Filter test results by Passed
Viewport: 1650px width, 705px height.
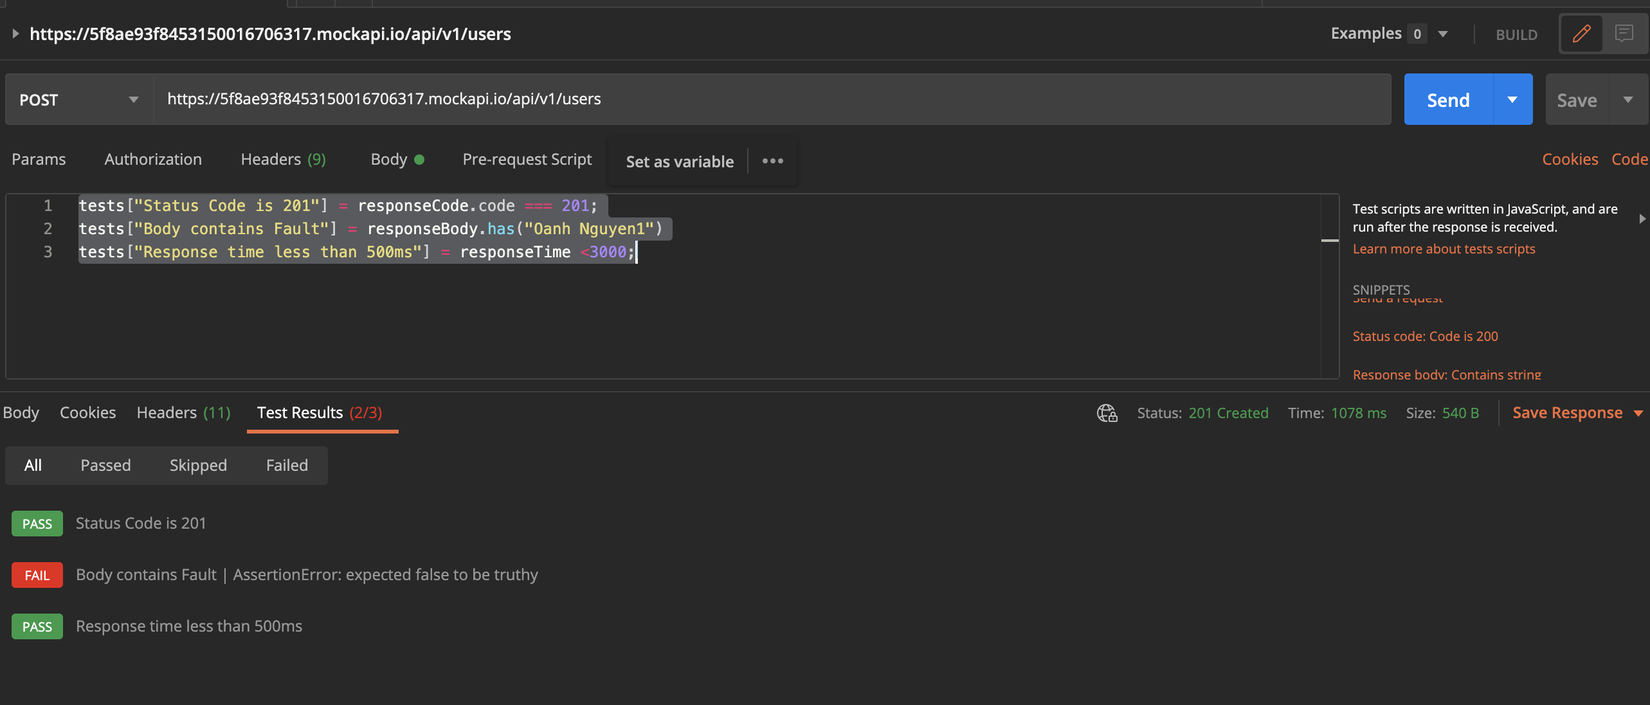click(106, 465)
